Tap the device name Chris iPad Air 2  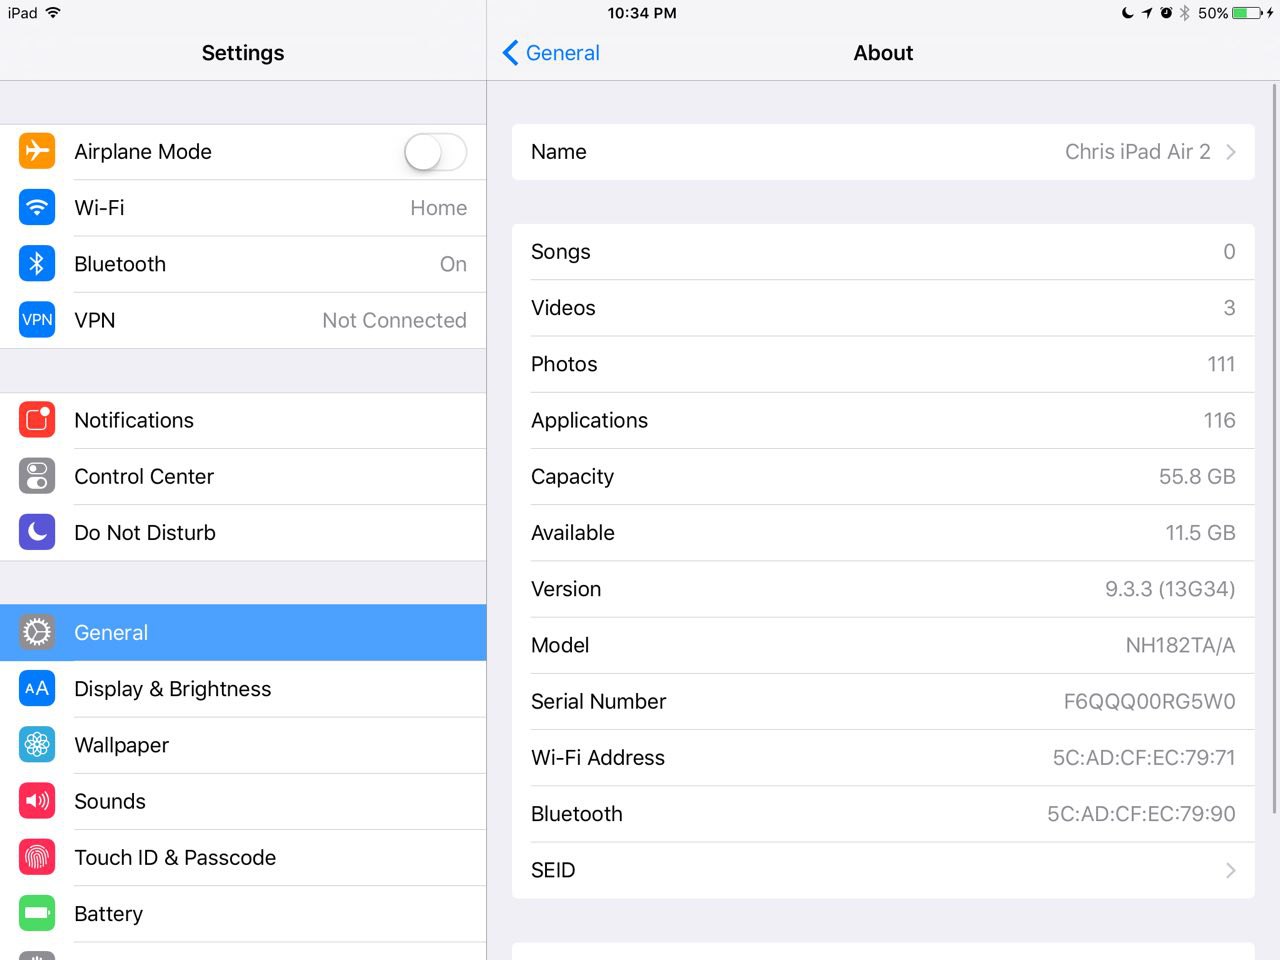(x=1137, y=152)
